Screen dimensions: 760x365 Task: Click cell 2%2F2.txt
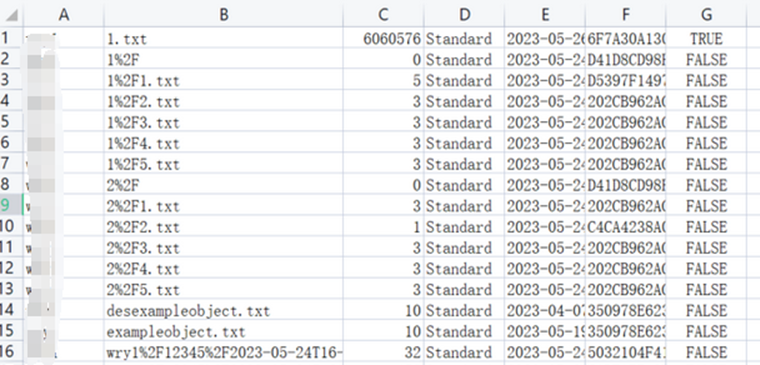click(223, 227)
